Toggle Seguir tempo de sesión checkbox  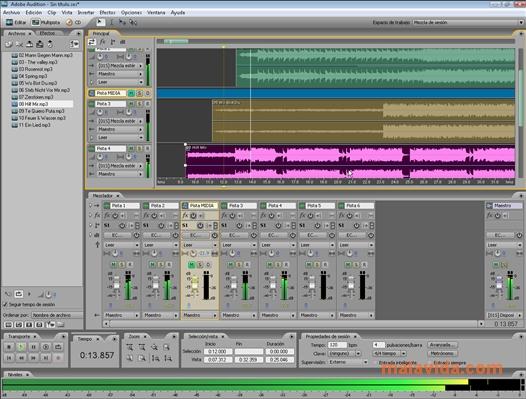pyautogui.click(x=5, y=304)
